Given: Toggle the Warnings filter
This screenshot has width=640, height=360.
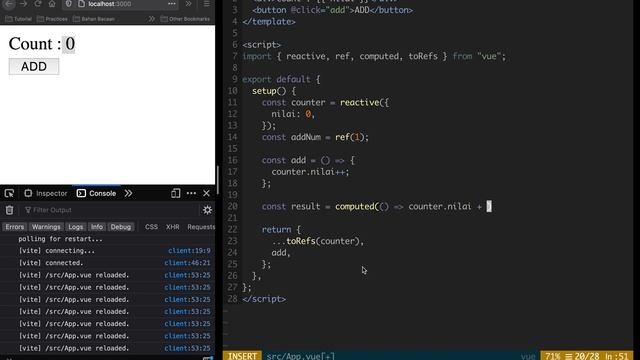Looking at the screenshot, I should point(46,227).
